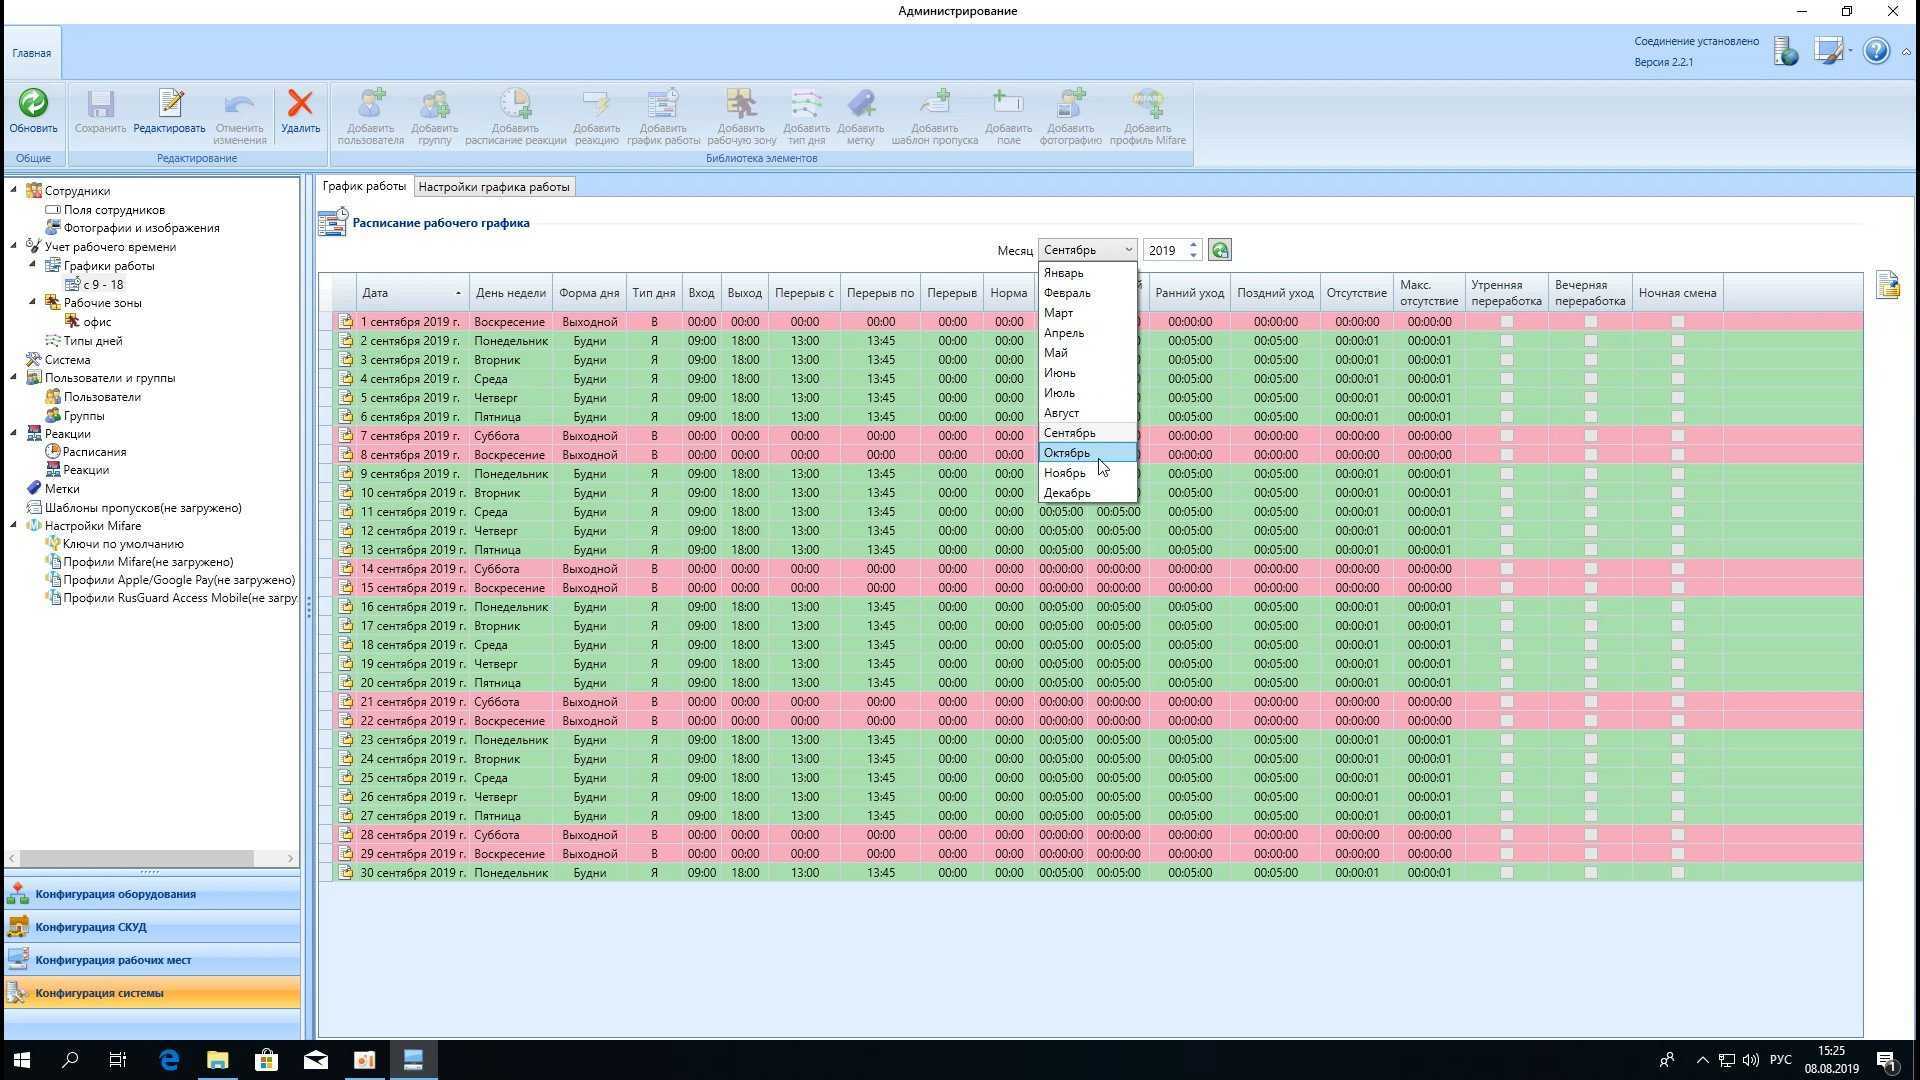Image resolution: width=1920 pixels, height=1080 pixels.
Task: Click the green Обновить refresh icon
Action: 33,104
